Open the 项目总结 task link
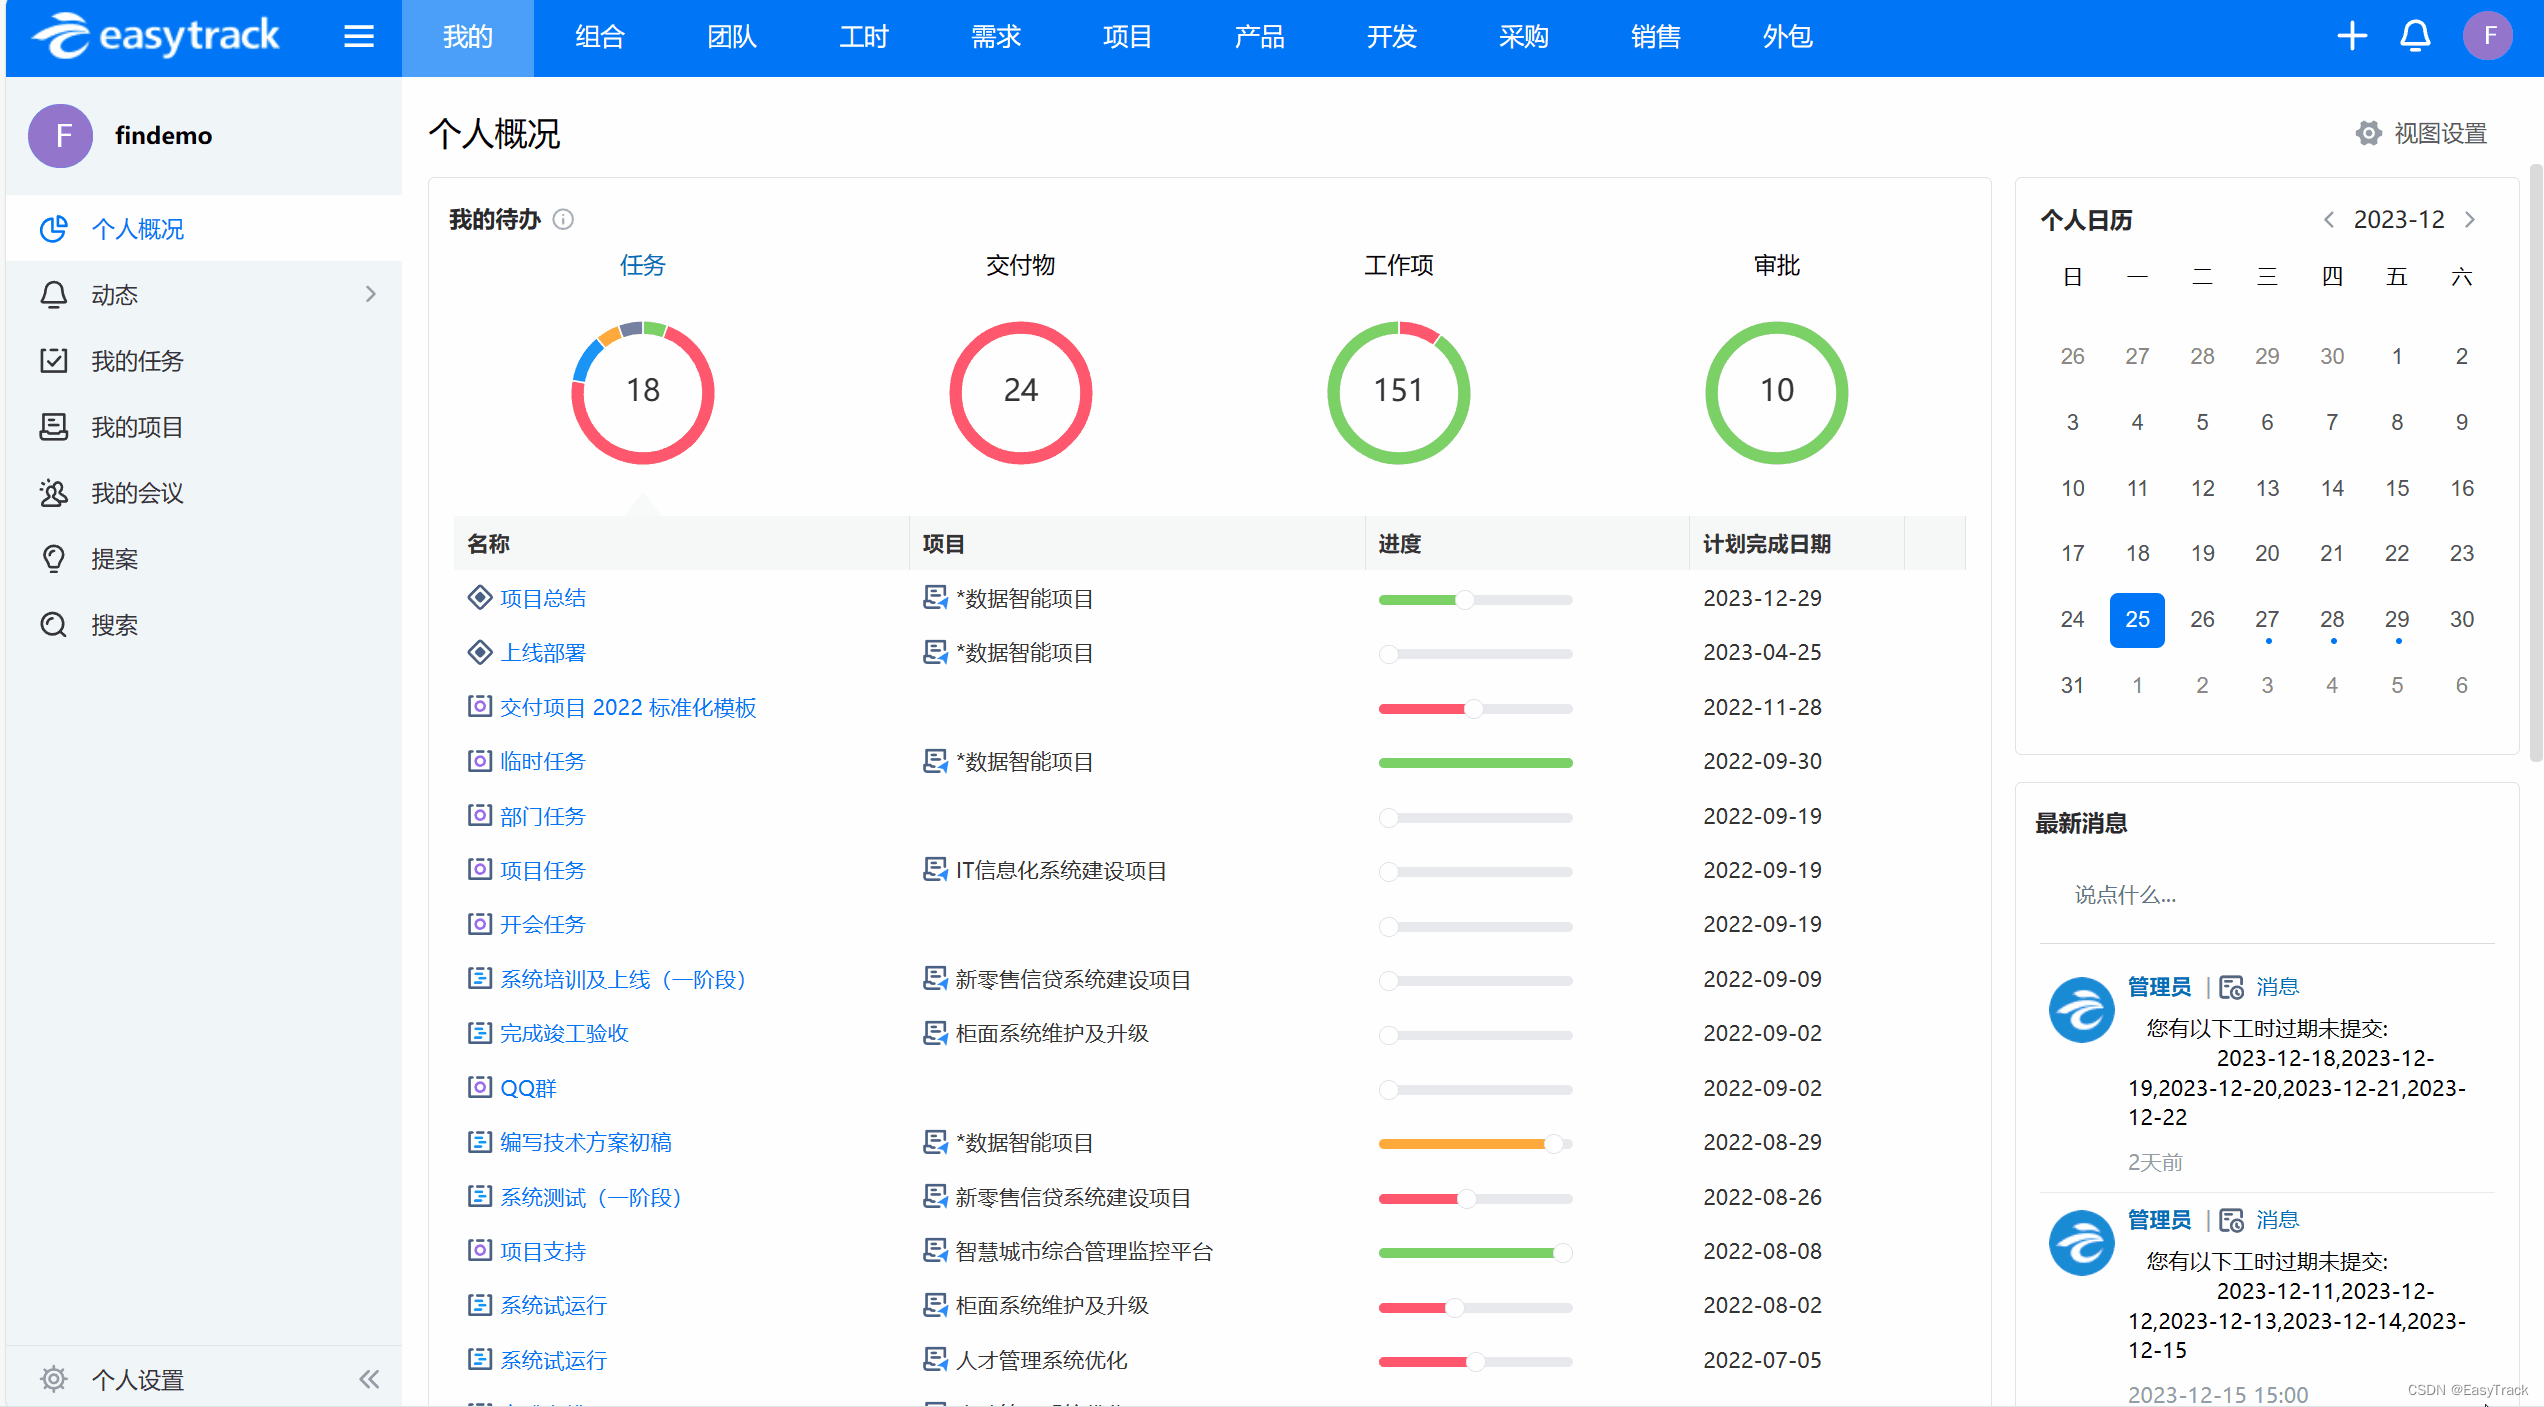 (x=543, y=598)
